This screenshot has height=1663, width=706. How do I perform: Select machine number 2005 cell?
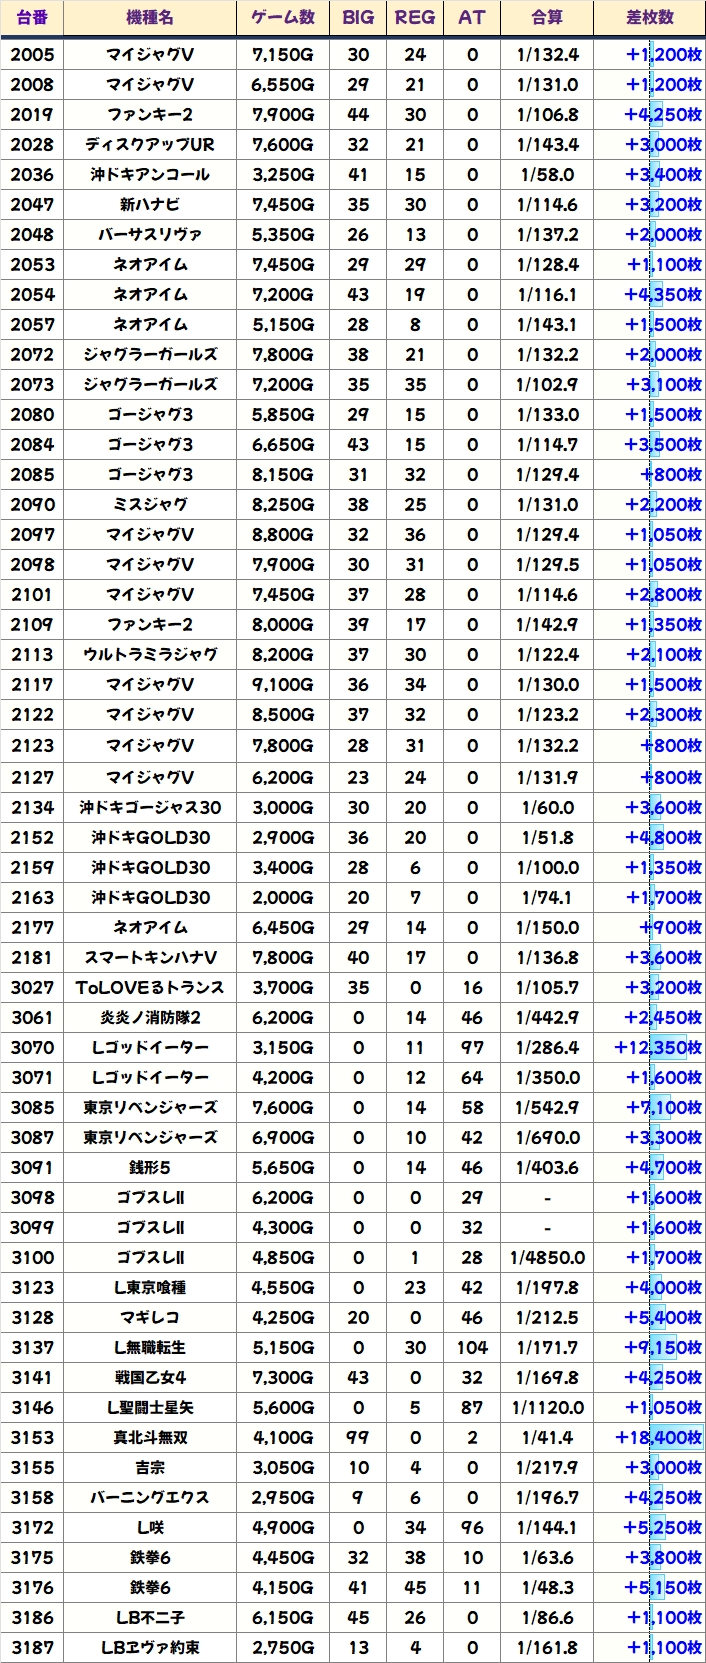pyautogui.click(x=32, y=54)
